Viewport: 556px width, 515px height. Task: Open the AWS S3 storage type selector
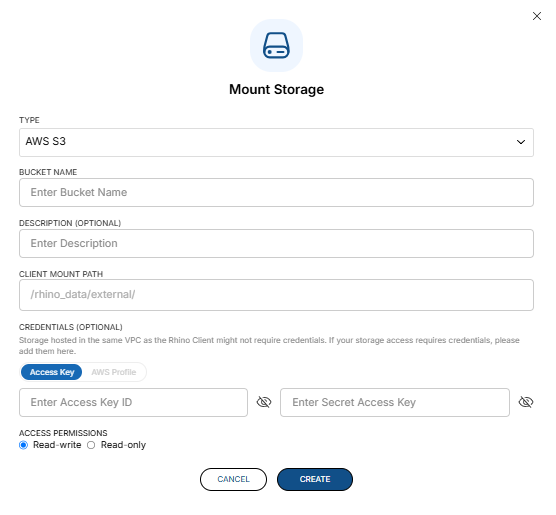pos(276,142)
